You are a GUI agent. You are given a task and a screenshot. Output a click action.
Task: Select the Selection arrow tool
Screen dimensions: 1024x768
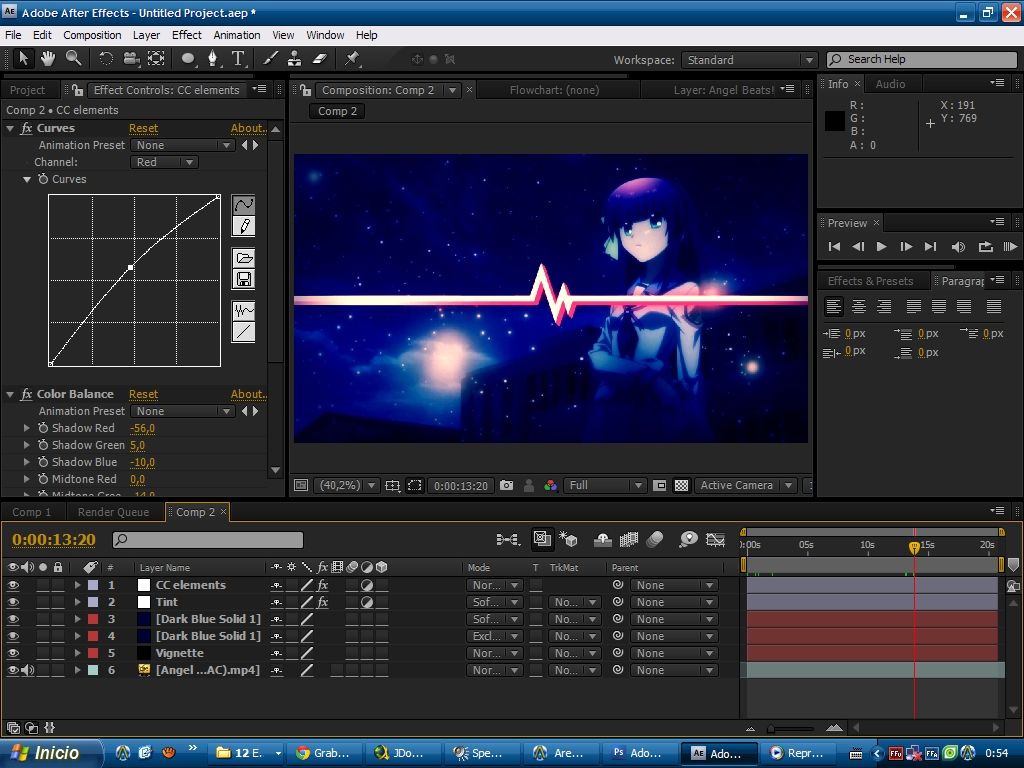pyautogui.click(x=24, y=59)
